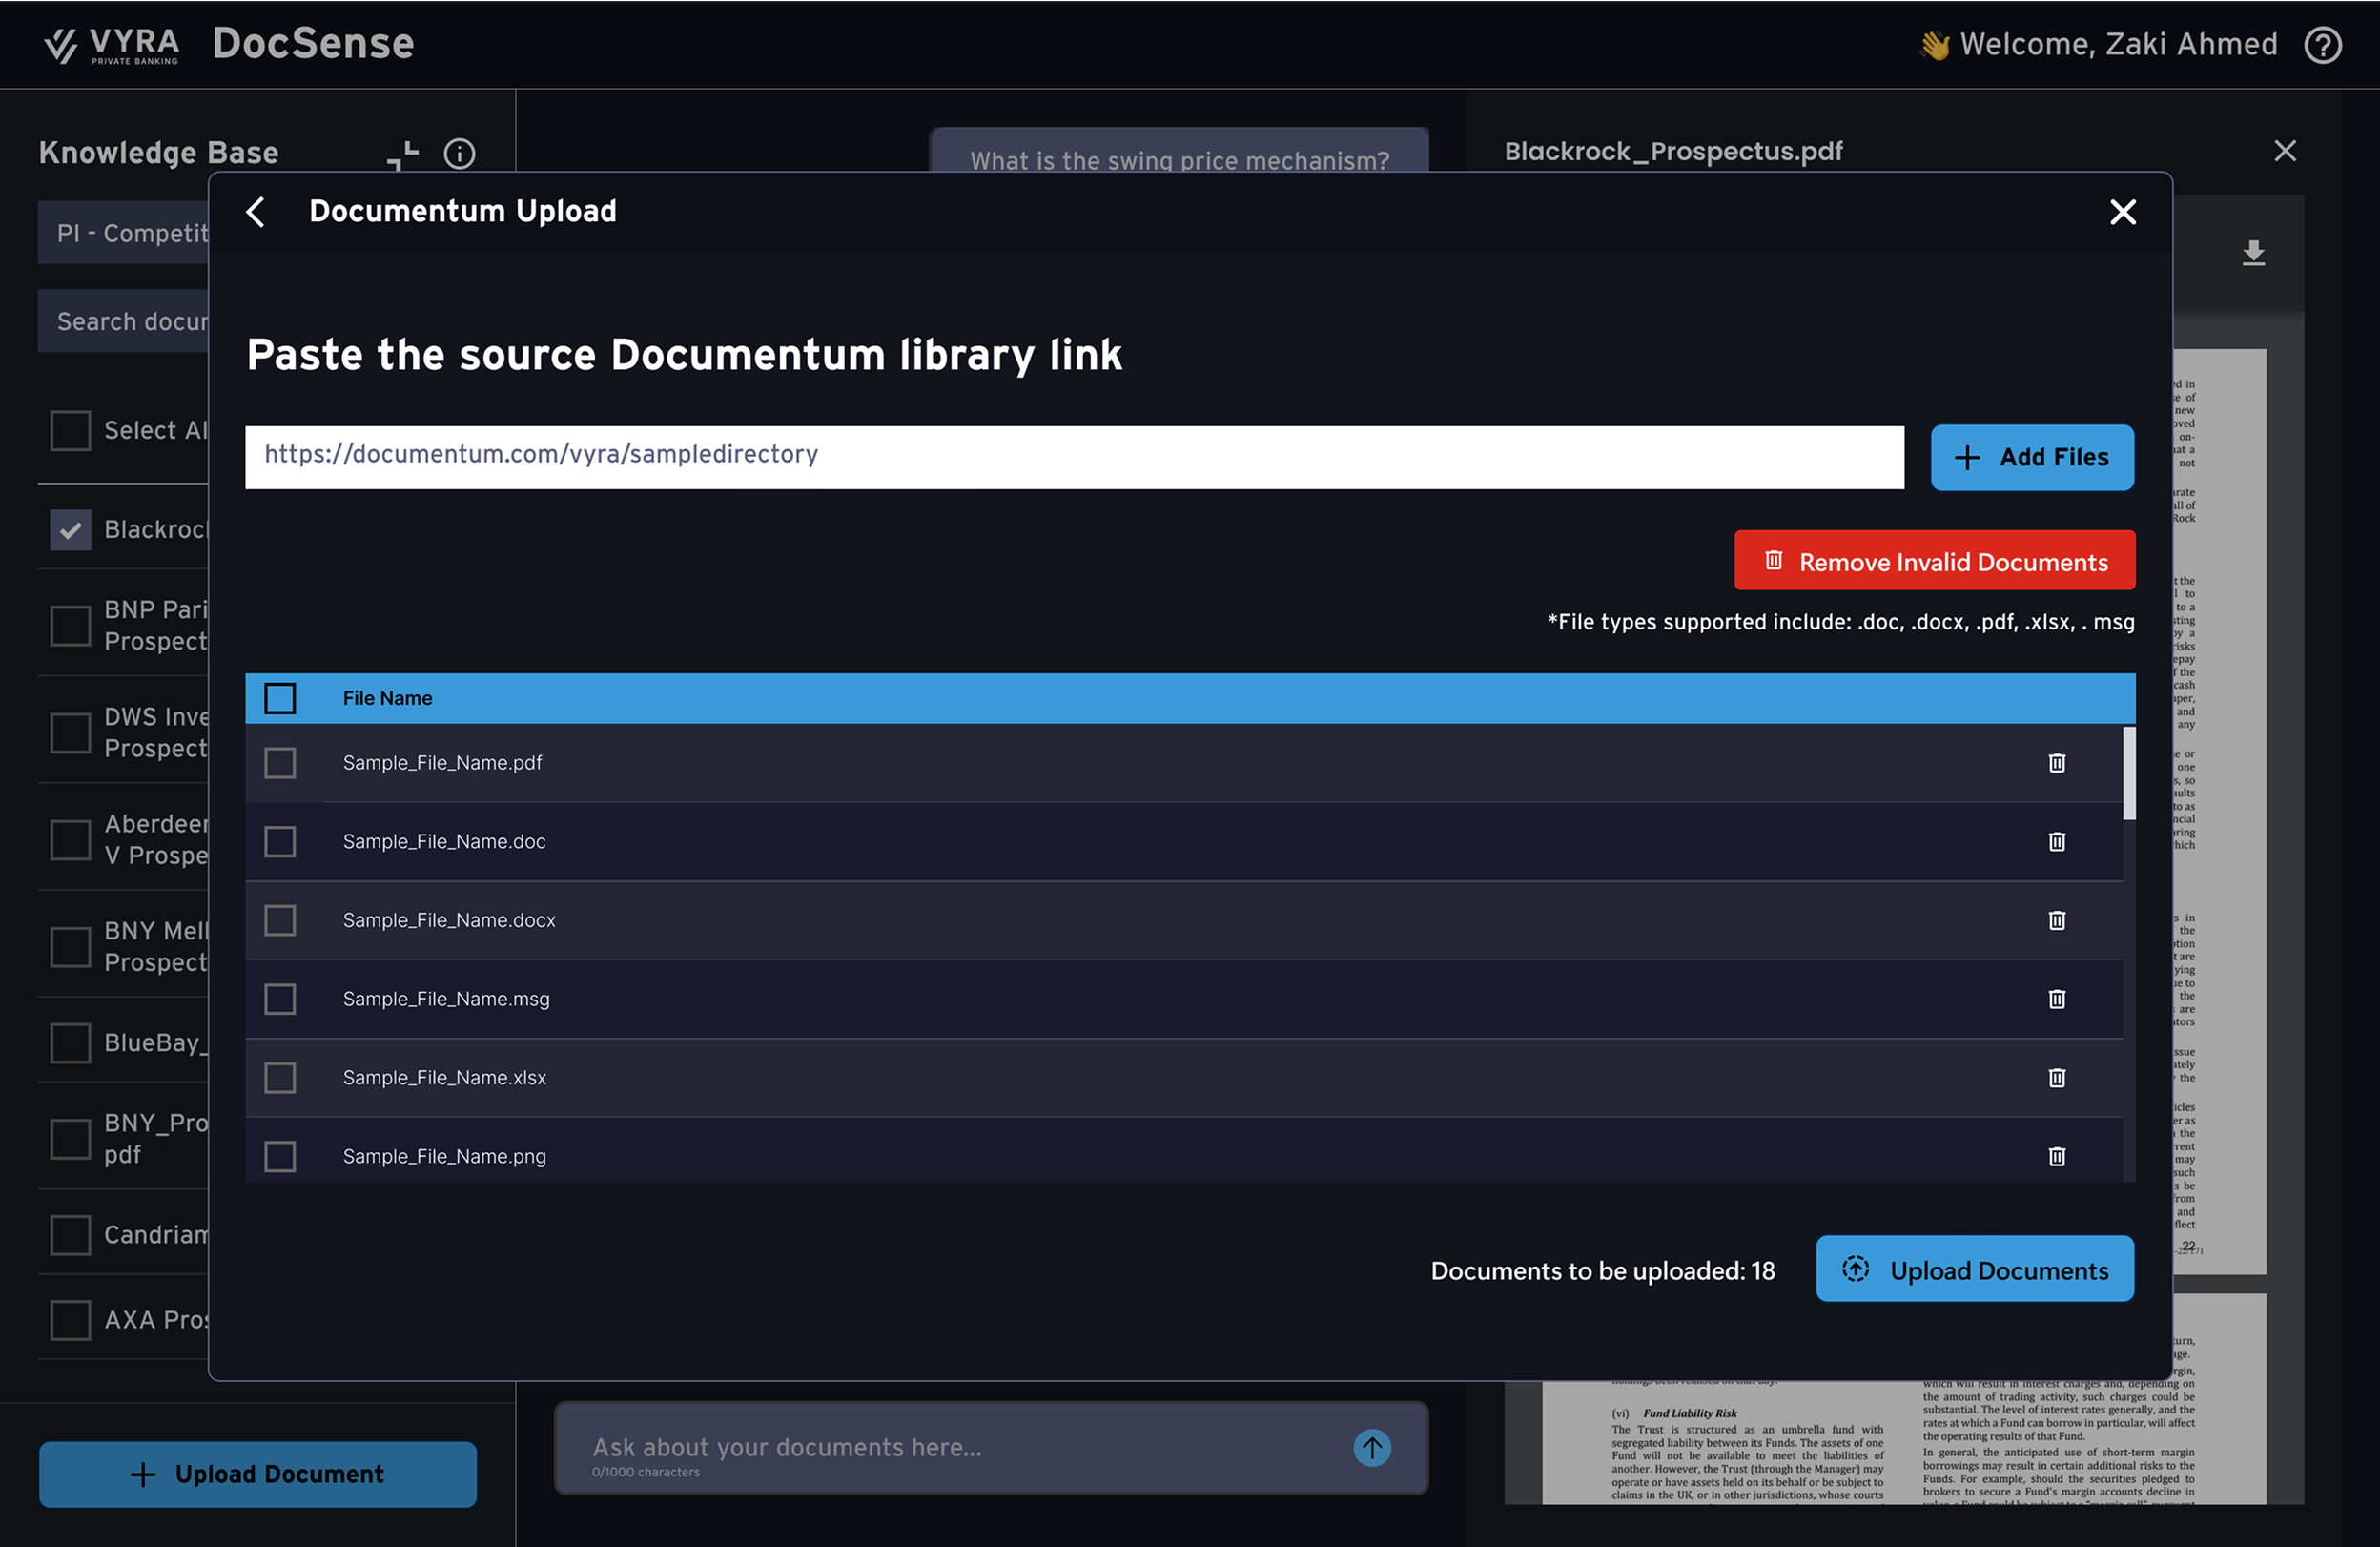Download Blackrock_Prospectus.pdf with download icon
2380x1547 pixels.
[2253, 253]
